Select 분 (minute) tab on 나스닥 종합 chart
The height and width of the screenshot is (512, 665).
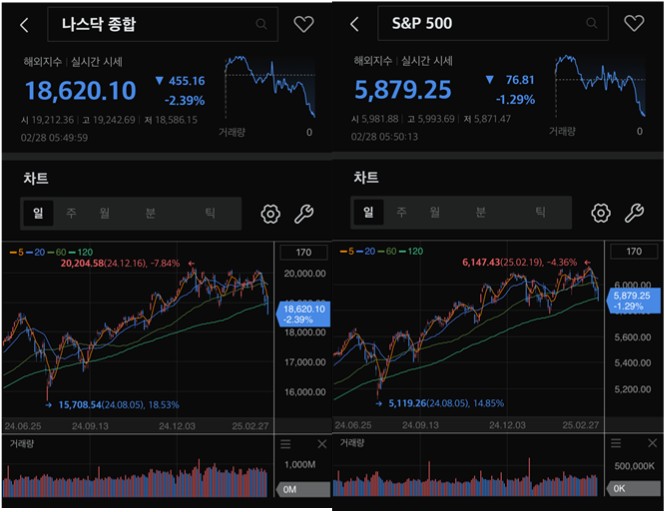(x=150, y=213)
